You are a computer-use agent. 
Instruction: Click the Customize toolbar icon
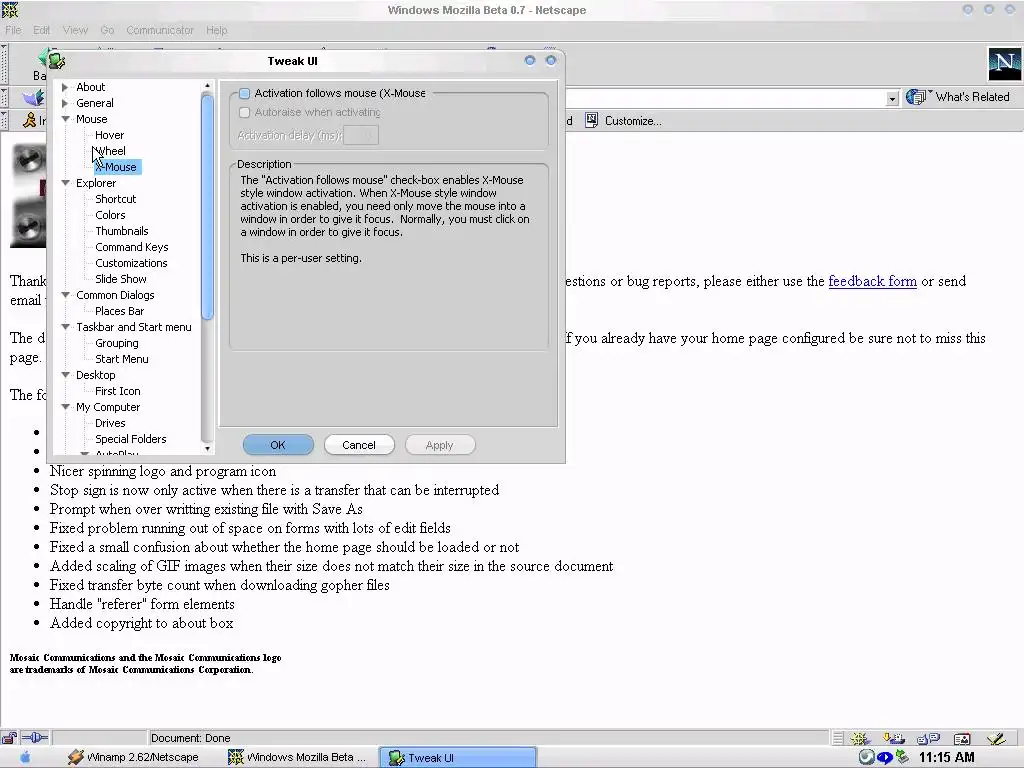(591, 120)
